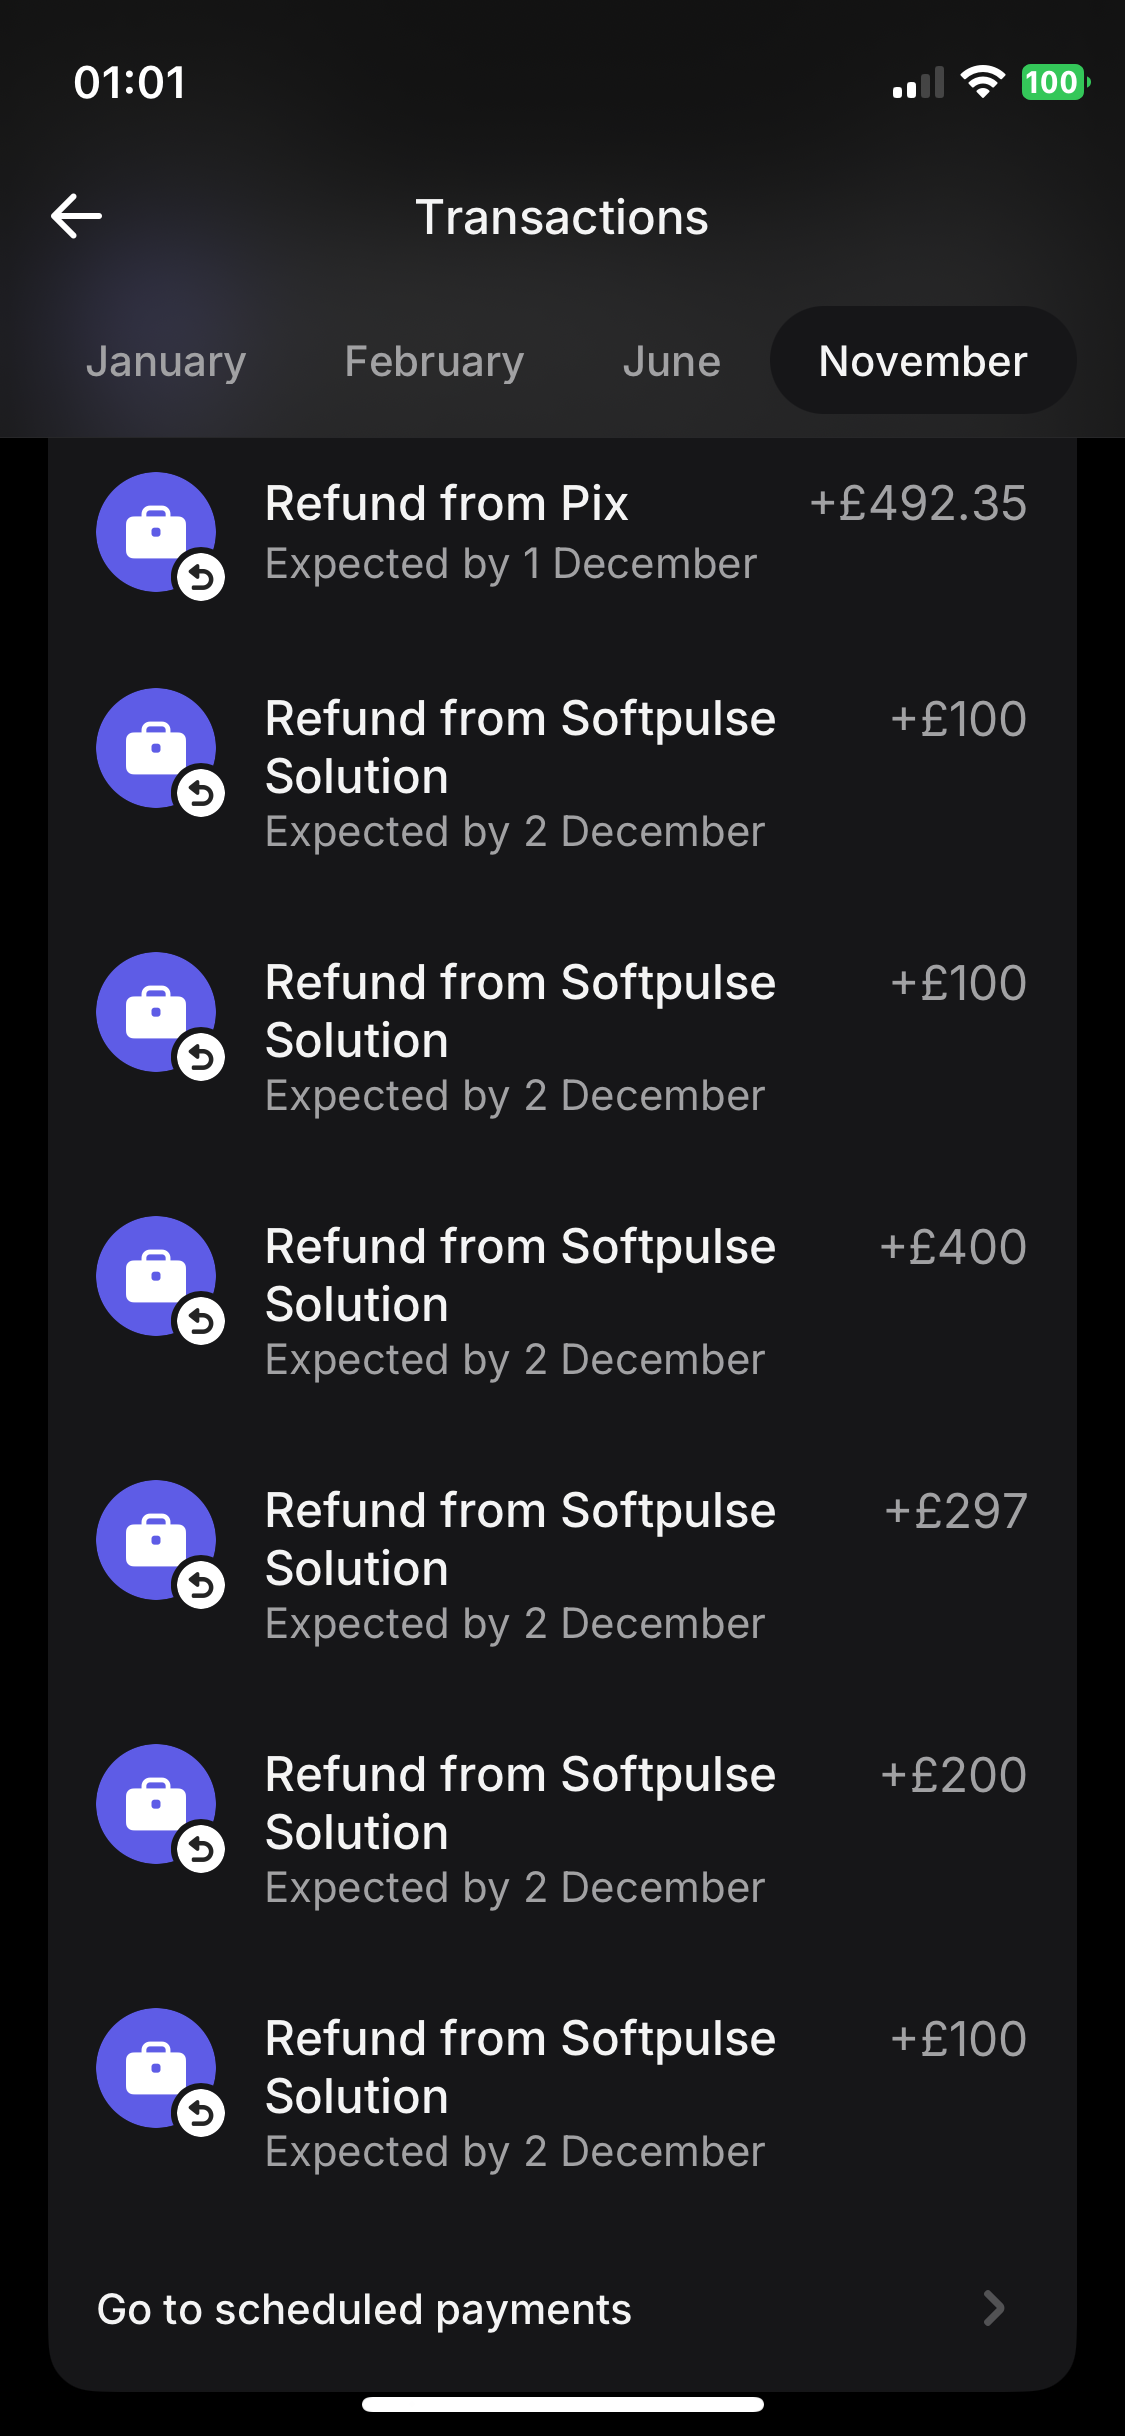Tap the back arrow icon
This screenshot has height=2436, width=1125.
point(77,216)
